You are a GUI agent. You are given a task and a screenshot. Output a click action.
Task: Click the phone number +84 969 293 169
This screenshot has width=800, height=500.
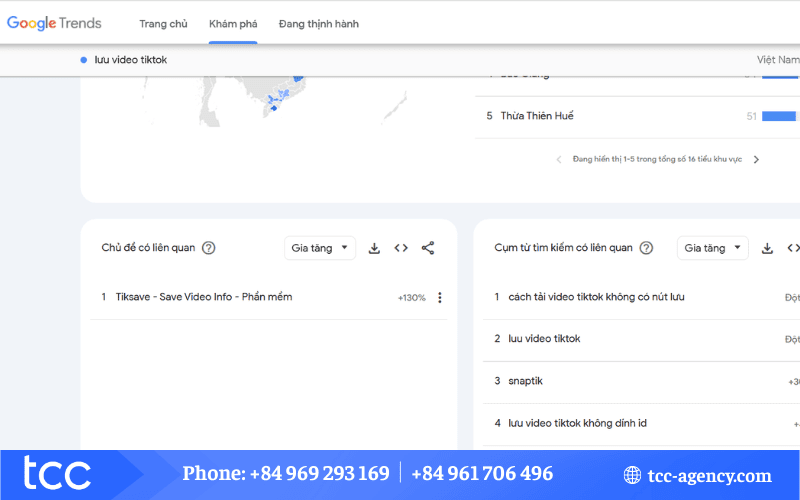[319, 473]
